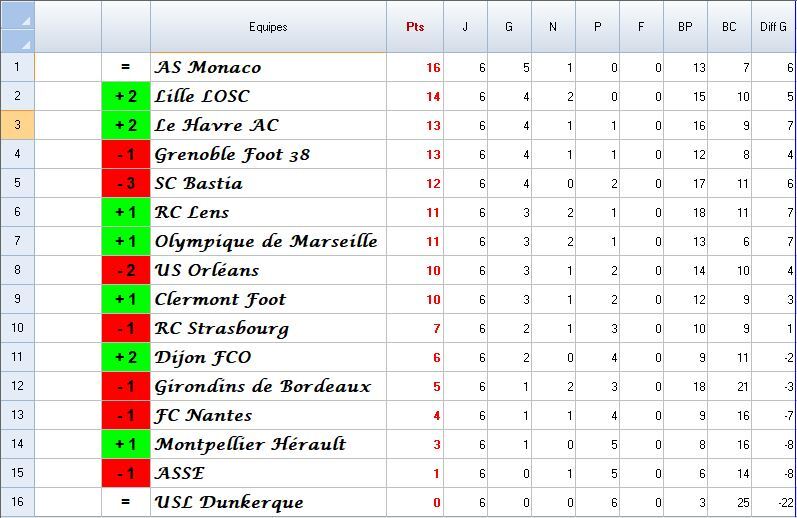Select the Diff G column header
The width and height of the screenshot is (797, 518).
click(773, 27)
